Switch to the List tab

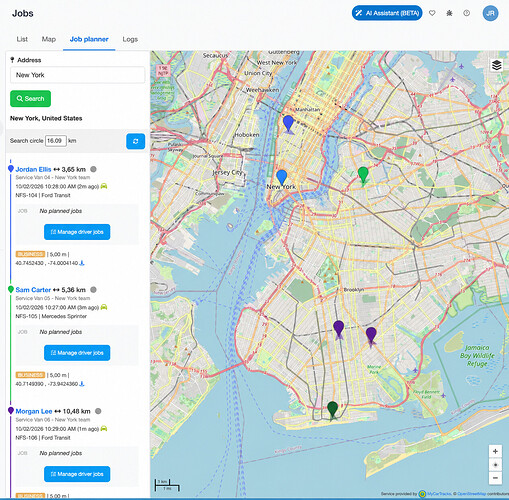[22, 39]
